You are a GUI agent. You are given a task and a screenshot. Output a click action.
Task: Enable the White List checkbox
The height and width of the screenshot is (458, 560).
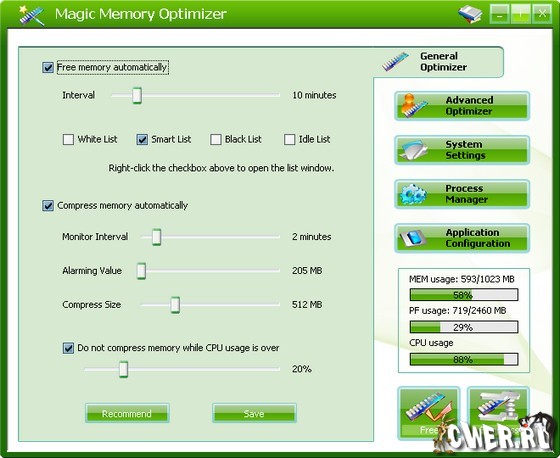pos(68,139)
